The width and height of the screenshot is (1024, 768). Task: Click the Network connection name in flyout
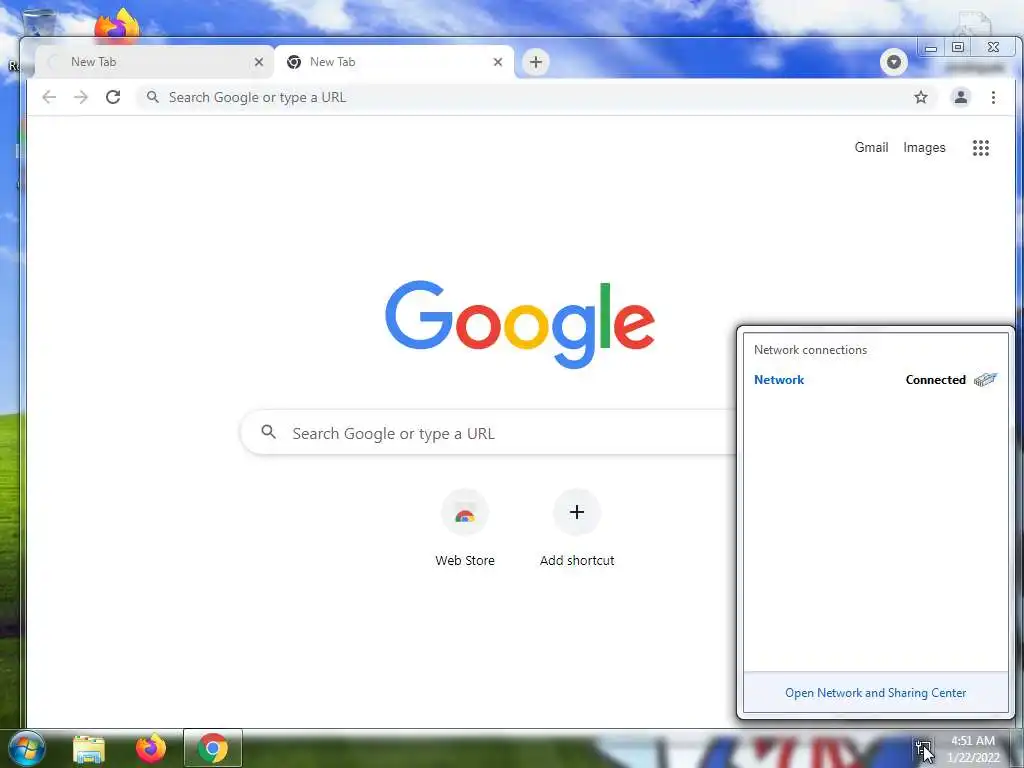(x=778, y=379)
